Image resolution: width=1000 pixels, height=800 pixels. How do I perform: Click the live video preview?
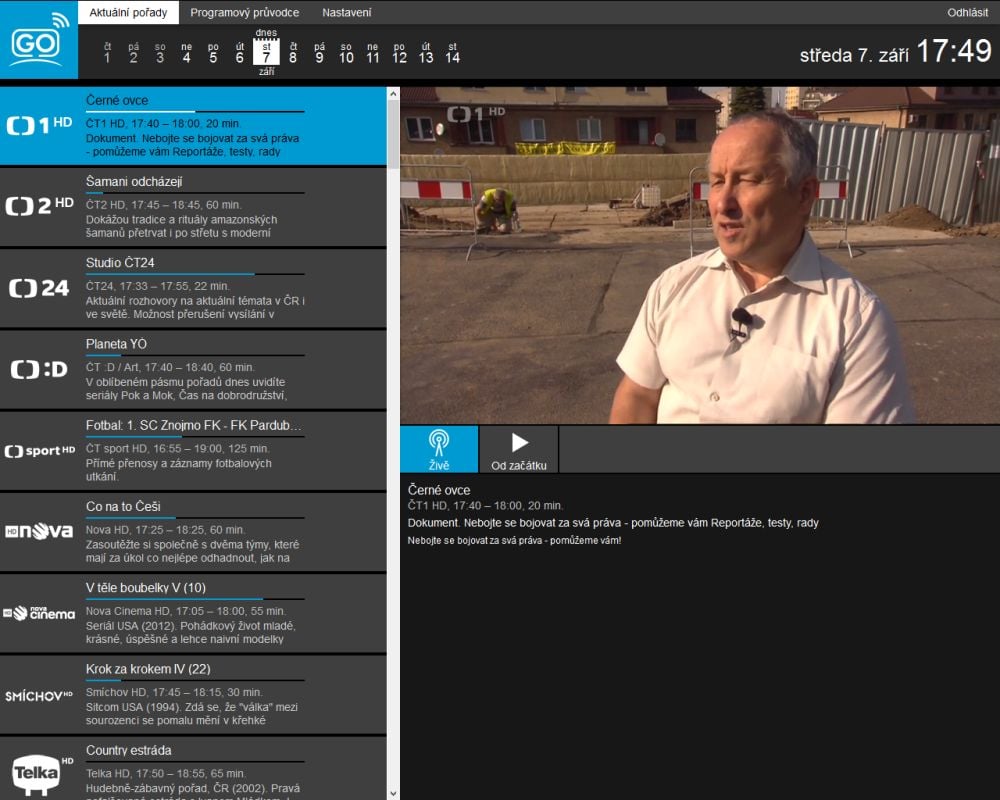699,255
